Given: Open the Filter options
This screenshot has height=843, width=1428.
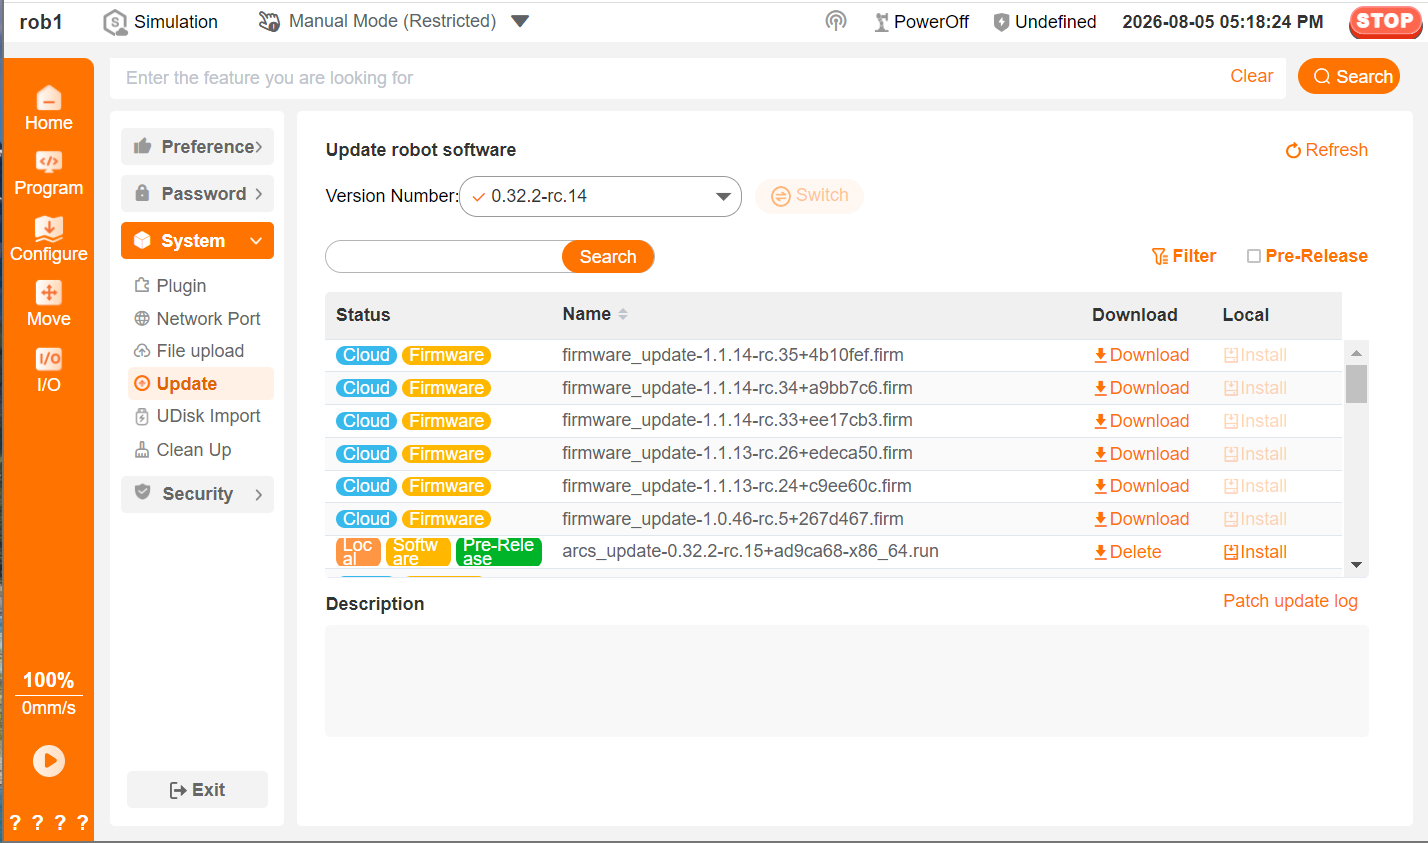Looking at the screenshot, I should pos(1184,256).
